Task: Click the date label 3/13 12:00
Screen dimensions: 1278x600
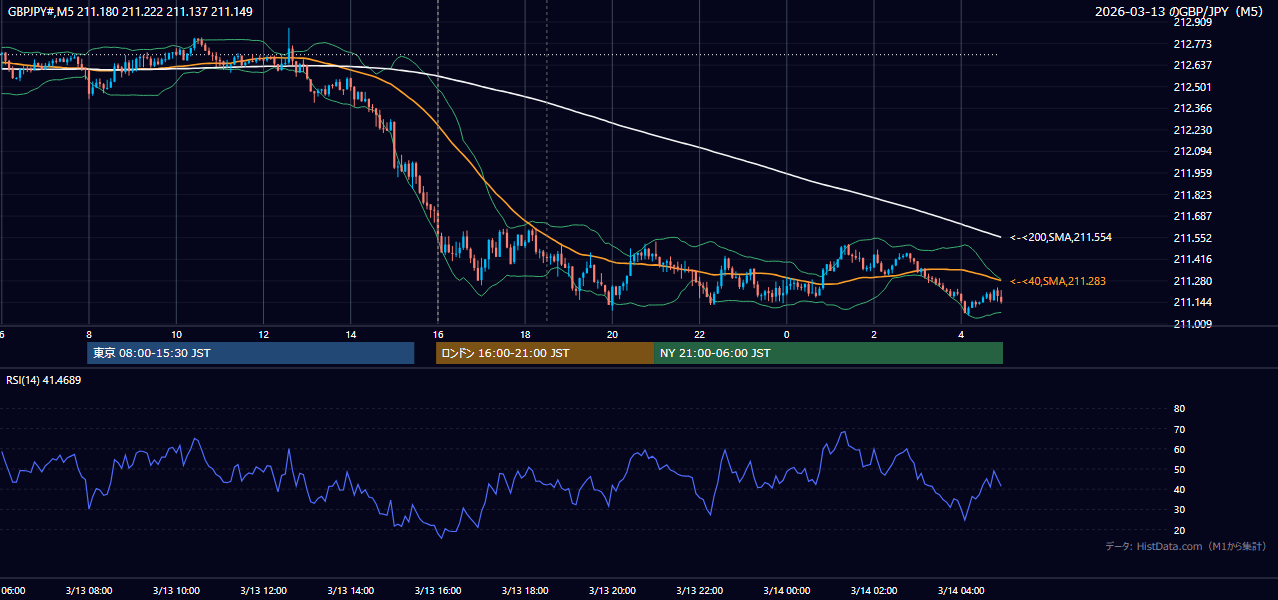Action: pyautogui.click(x=263, y=590)
